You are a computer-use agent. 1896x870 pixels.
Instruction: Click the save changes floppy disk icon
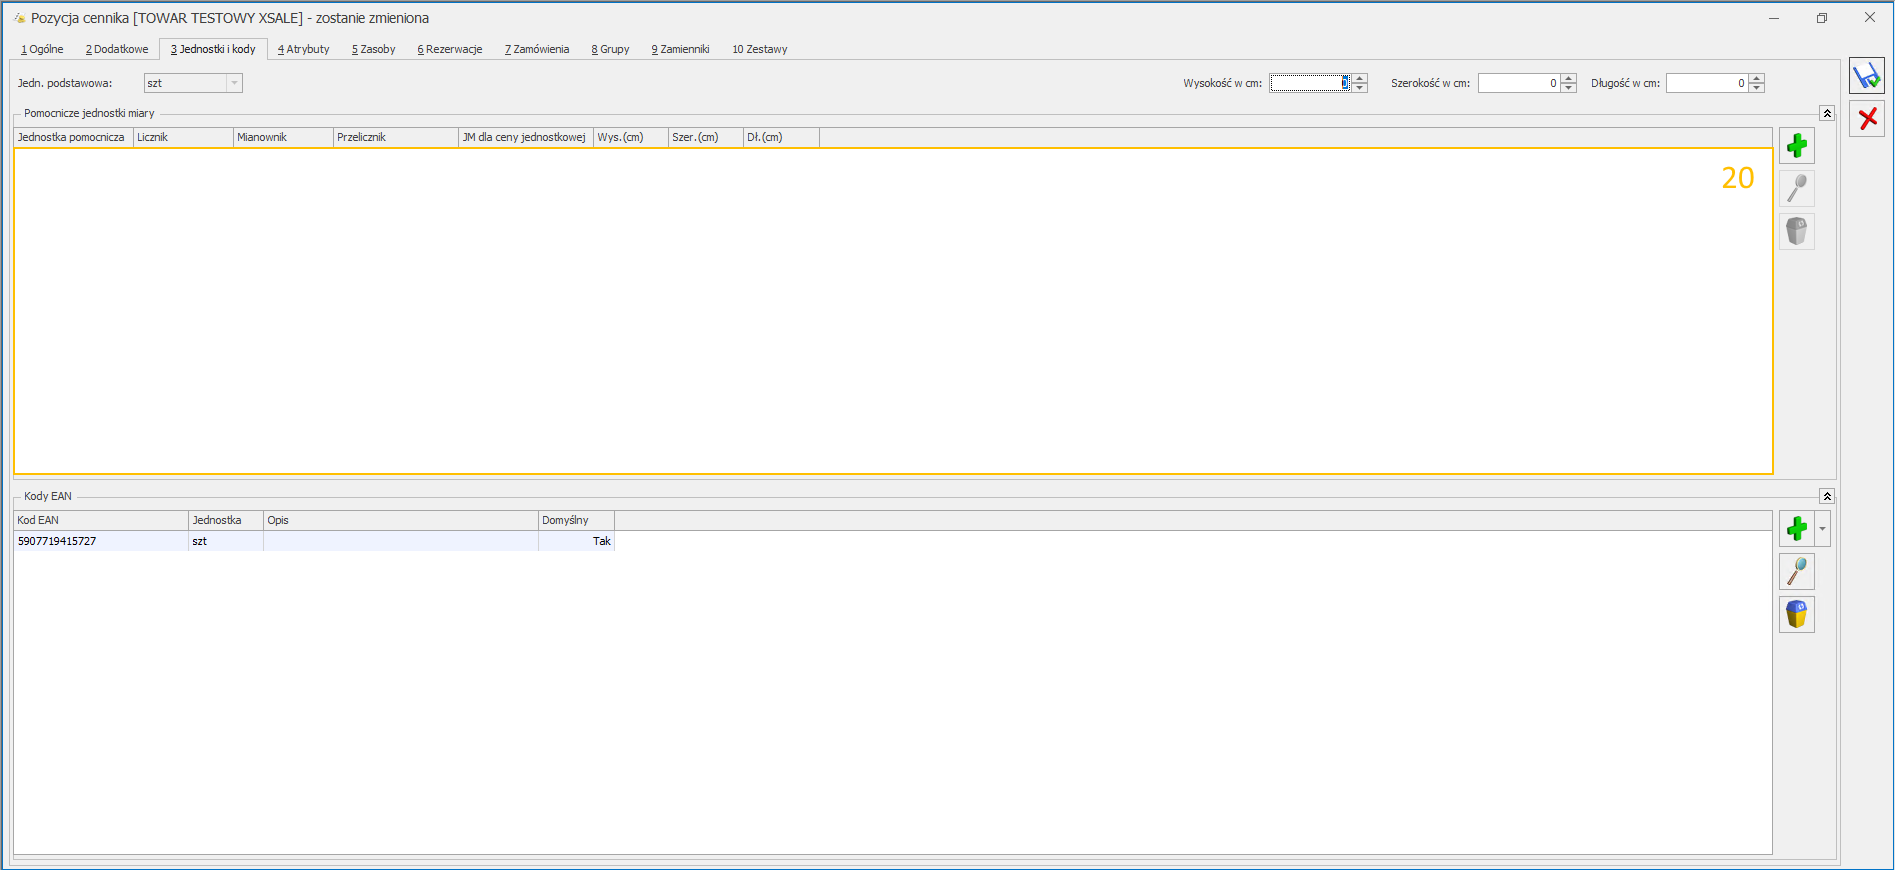tap(1866, 76)
